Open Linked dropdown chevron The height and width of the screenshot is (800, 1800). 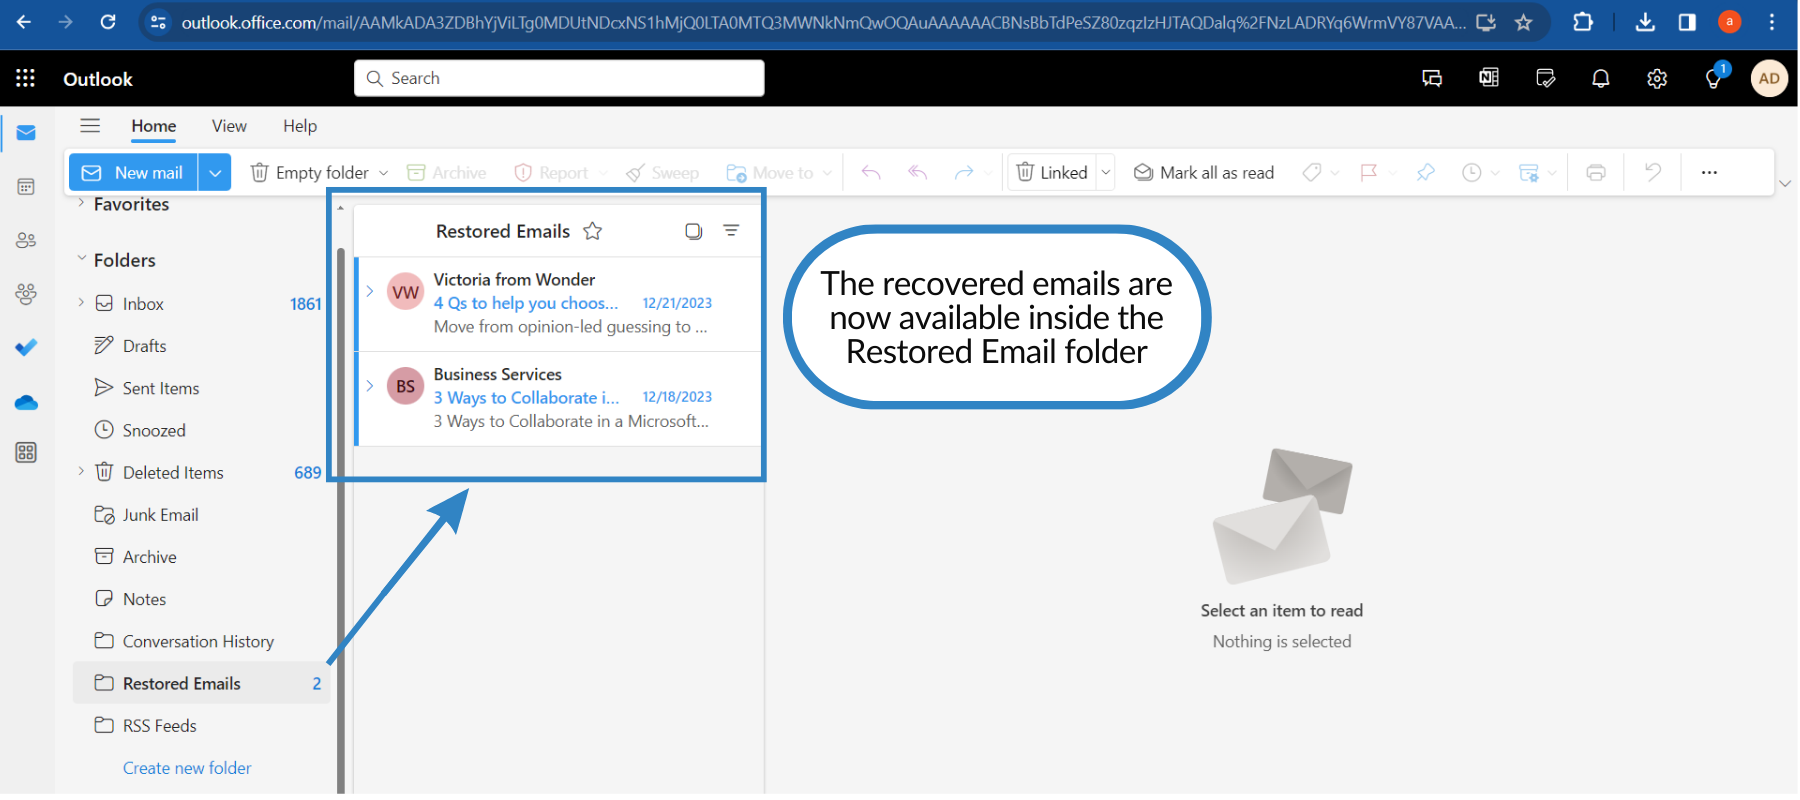(x=1106, y=173)
